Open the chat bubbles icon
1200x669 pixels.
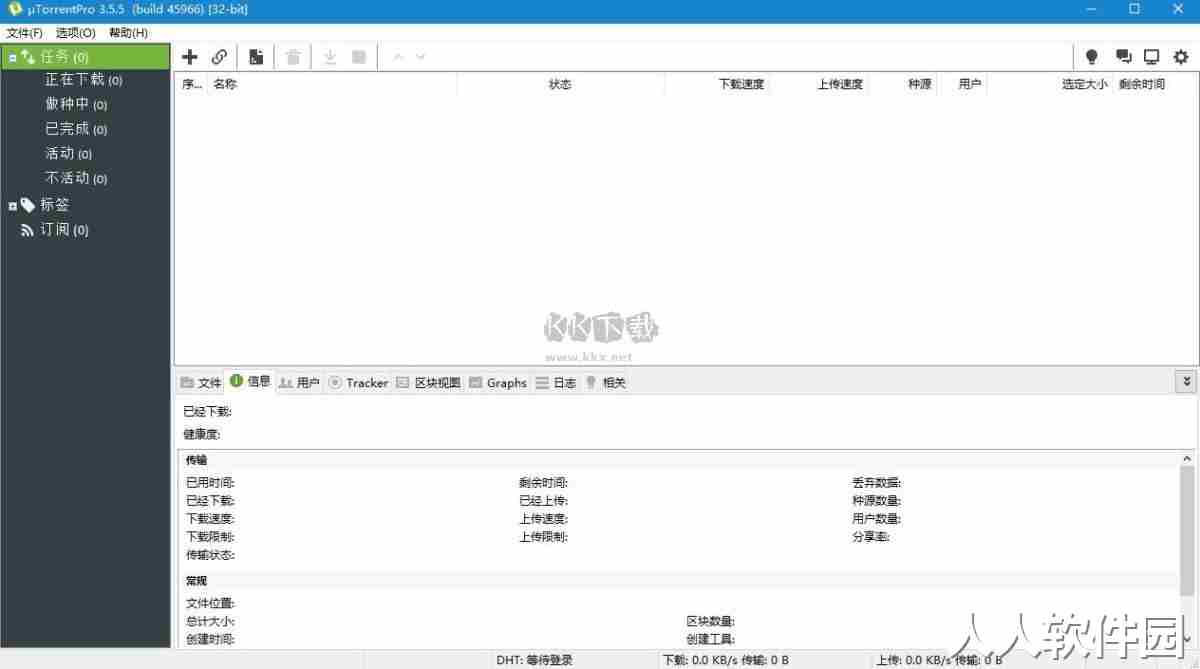[x=1123, y=57]
